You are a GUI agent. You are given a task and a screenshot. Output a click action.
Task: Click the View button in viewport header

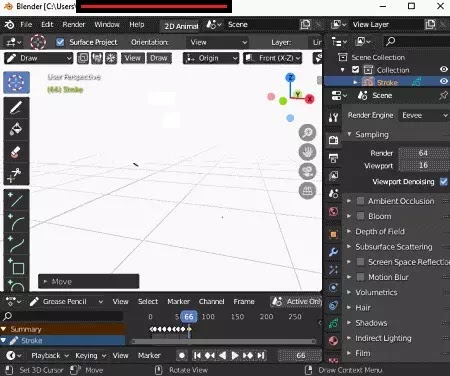point(133,58)
